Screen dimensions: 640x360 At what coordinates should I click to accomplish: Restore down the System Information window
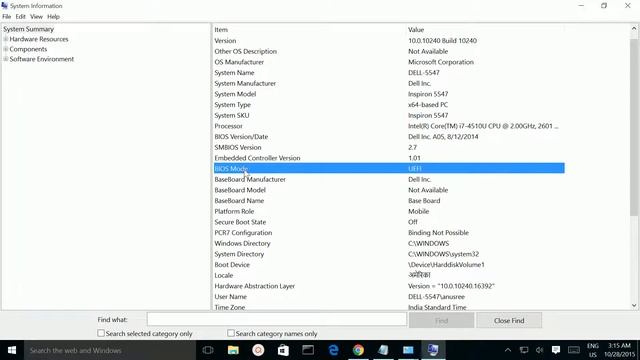604,6
